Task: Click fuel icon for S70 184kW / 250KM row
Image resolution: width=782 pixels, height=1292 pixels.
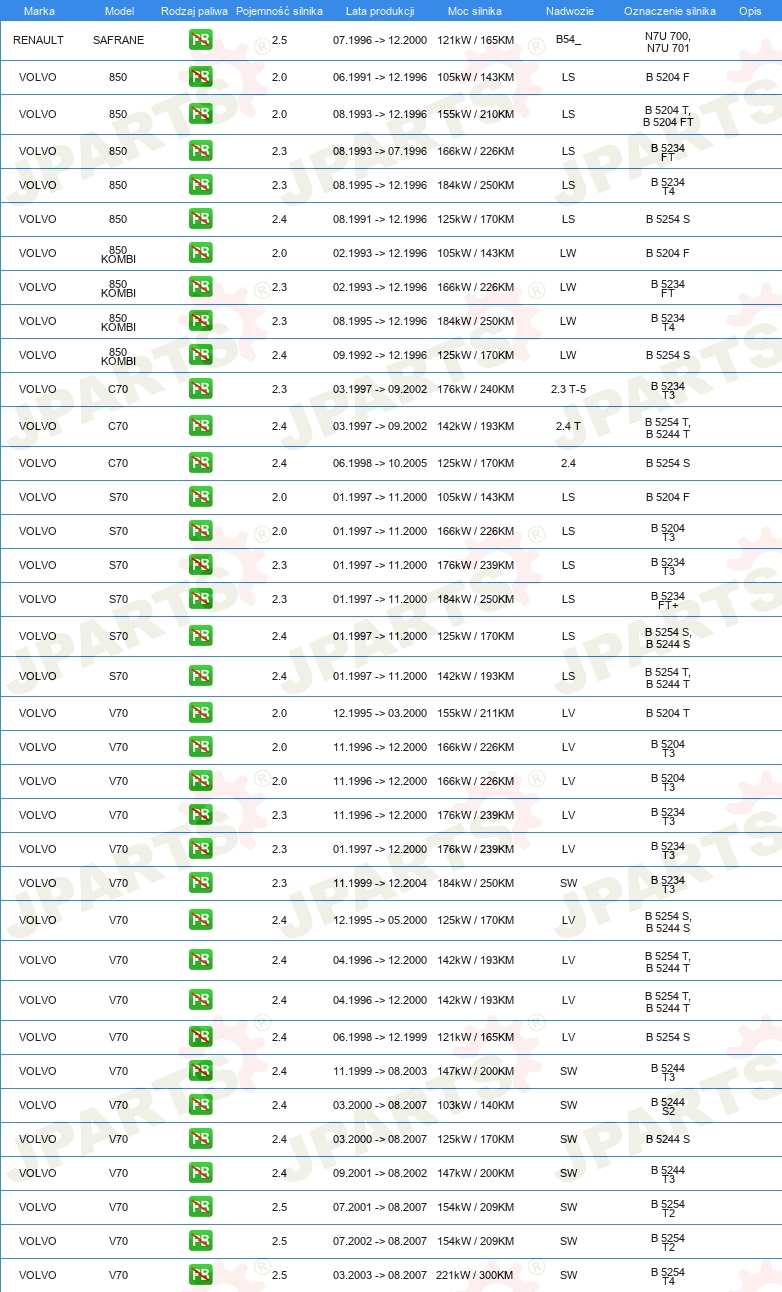Action: pyautogui.click(x=200, y=599)
